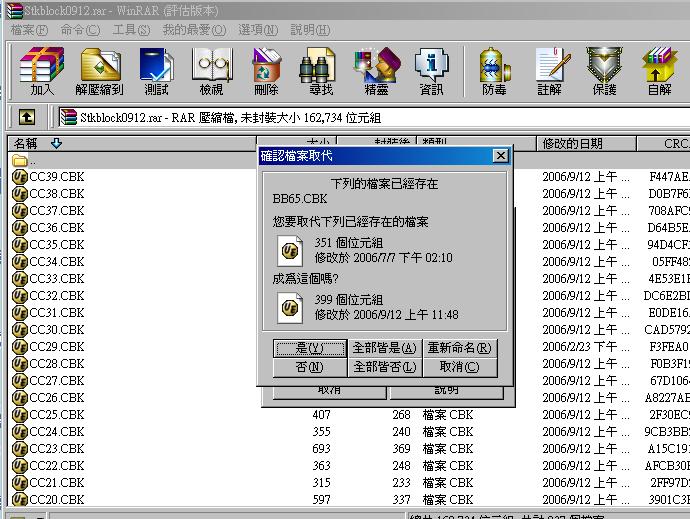Go up one level with arrow button
This screenshot has width=690, height=519.
[27, 117]
